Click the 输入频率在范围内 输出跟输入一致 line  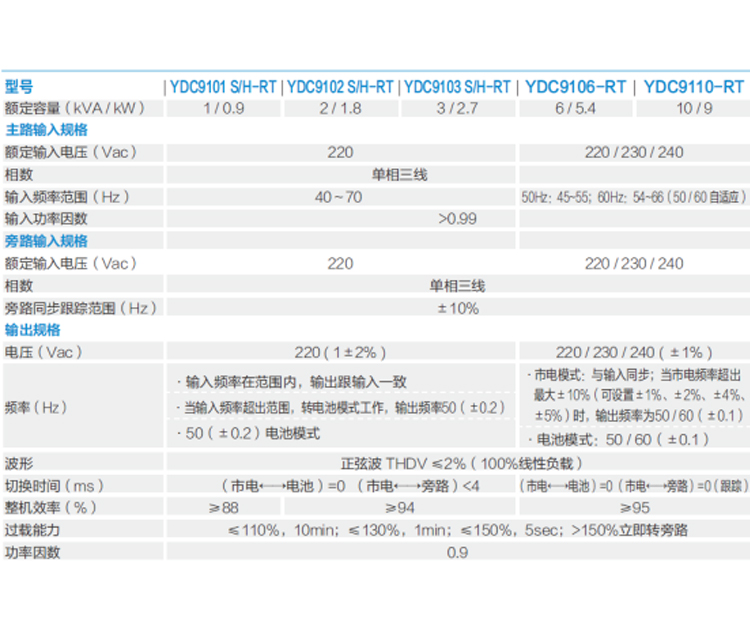[291, 382]
